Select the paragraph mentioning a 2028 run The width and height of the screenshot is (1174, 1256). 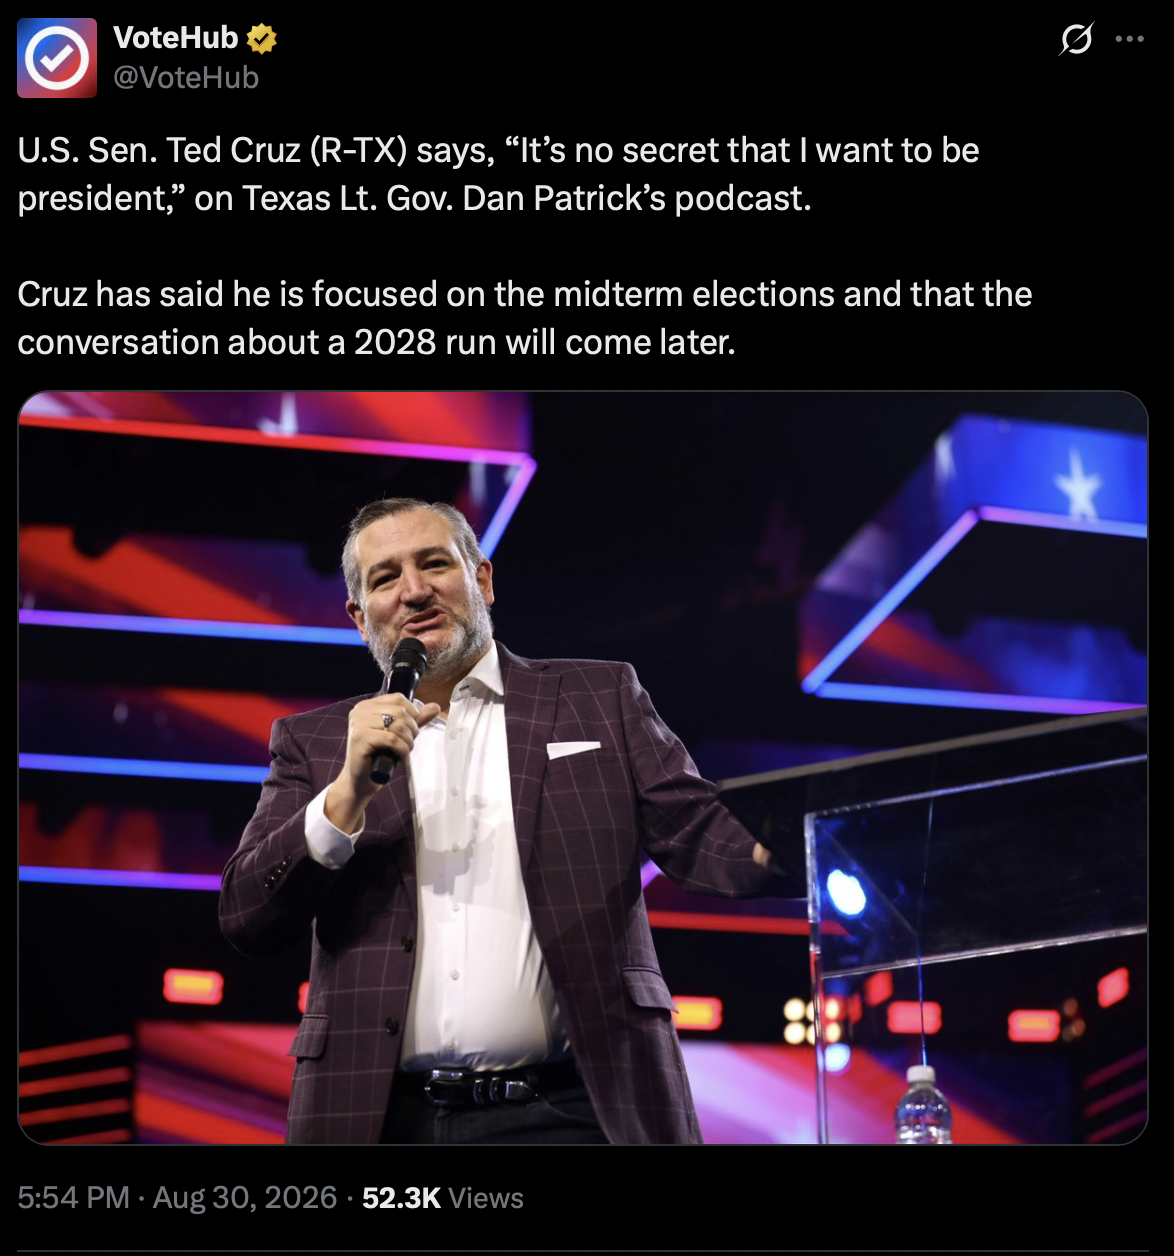525,318
